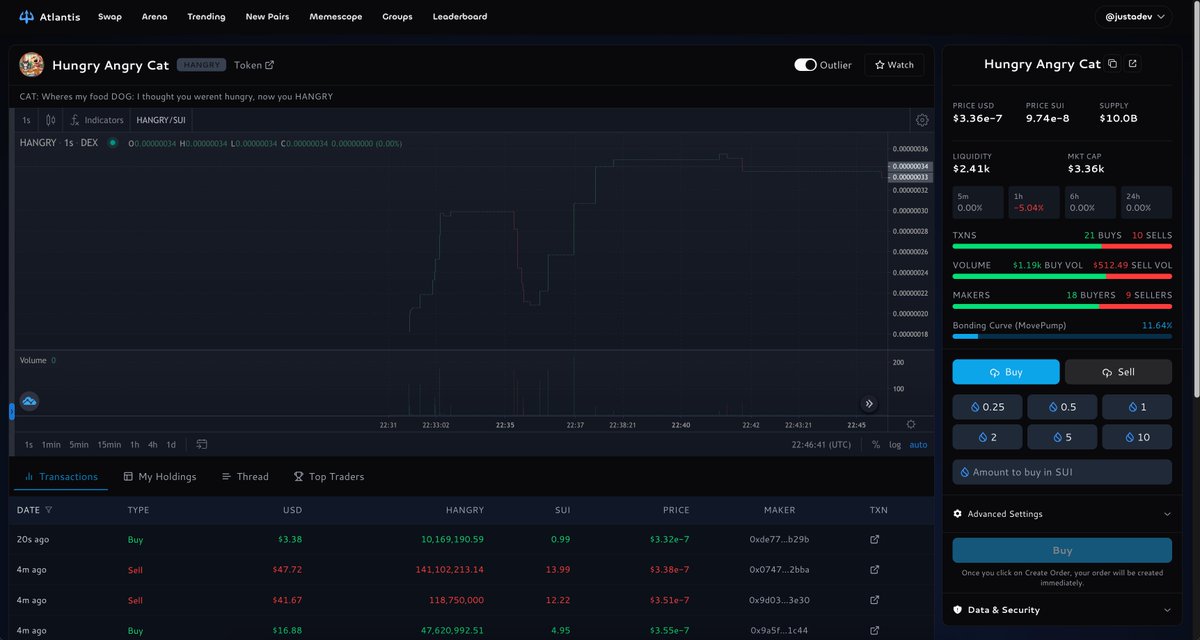Open chart settings gear icon
This screenshot has width=1200, height=640.
click(x=922, y=120)
